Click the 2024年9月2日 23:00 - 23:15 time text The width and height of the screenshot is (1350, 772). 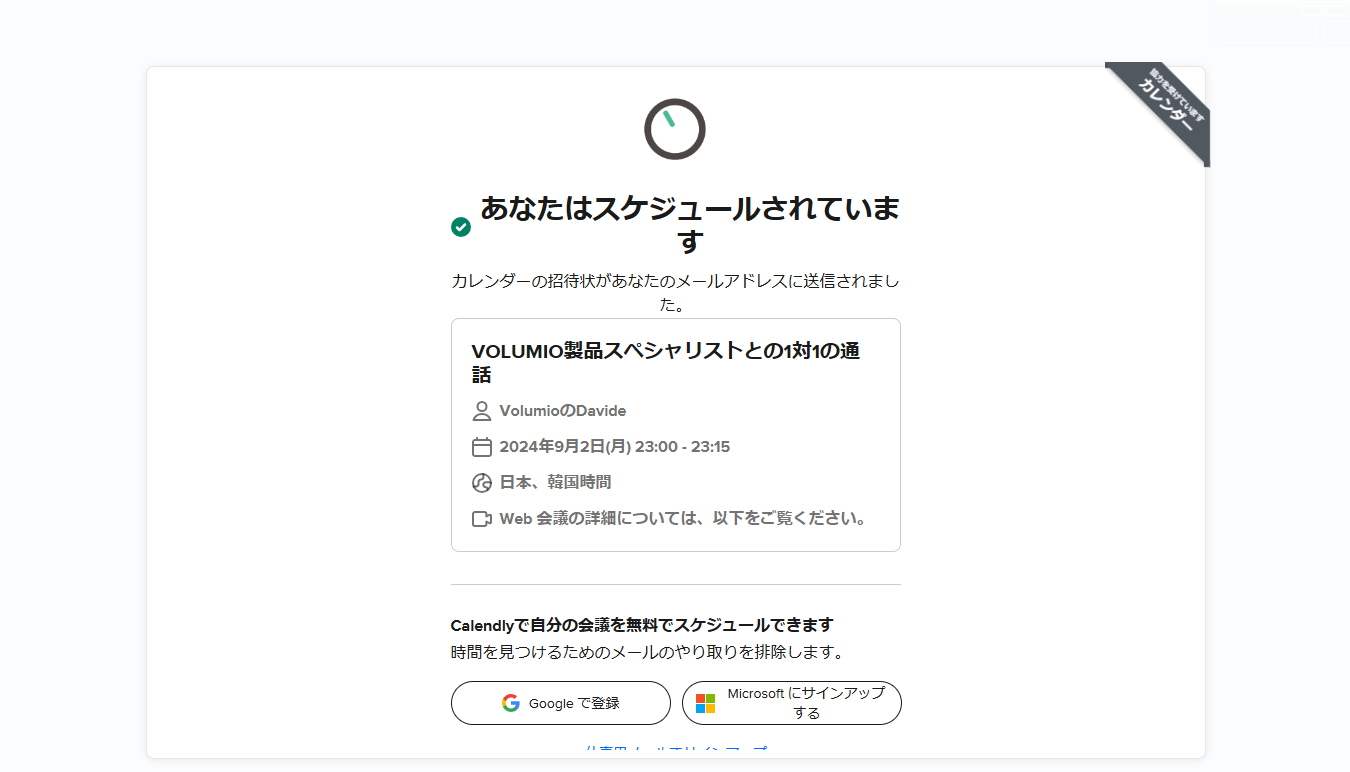tap(615, 447)
